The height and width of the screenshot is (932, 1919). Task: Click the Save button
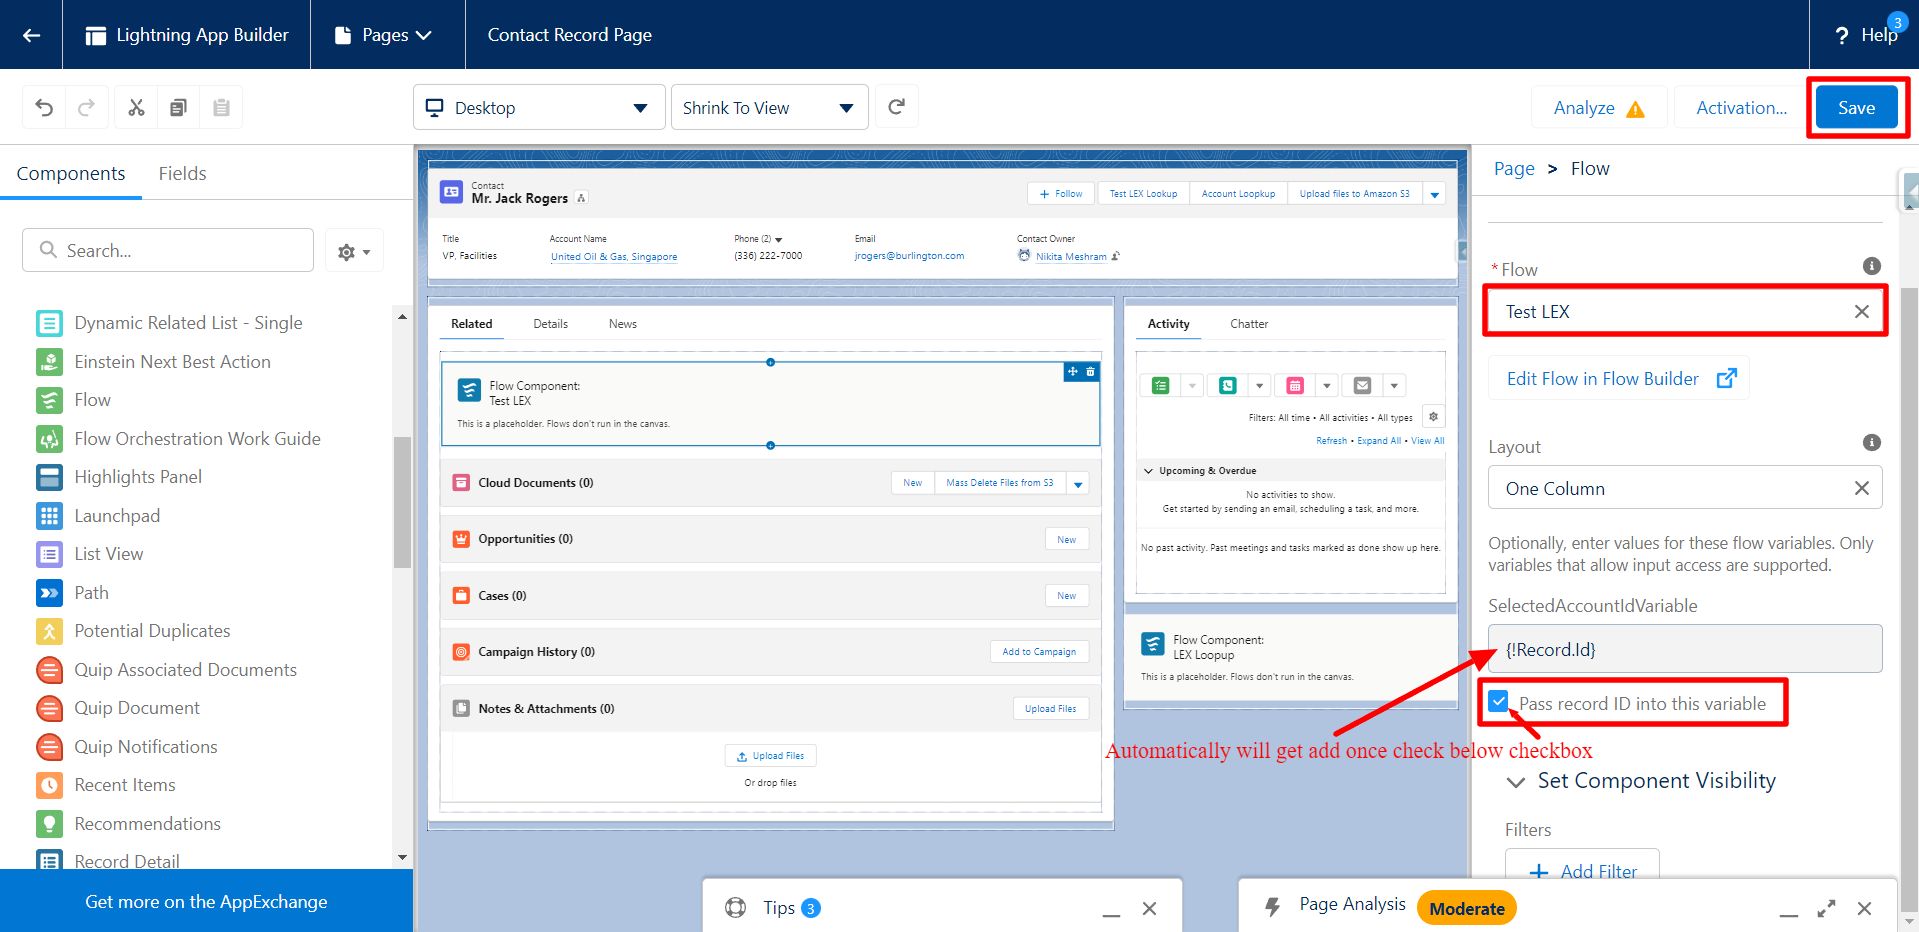[1856, 107]
